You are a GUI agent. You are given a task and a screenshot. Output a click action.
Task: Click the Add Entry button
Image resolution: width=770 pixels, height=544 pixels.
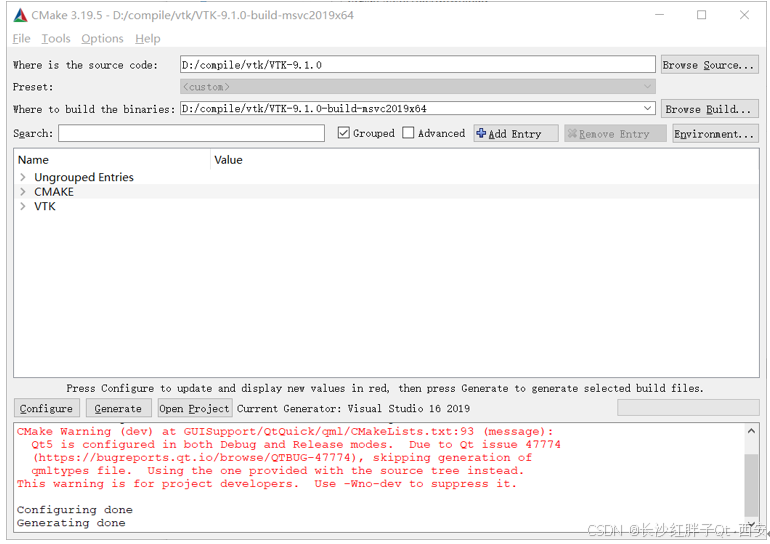(x=516, y=134)
